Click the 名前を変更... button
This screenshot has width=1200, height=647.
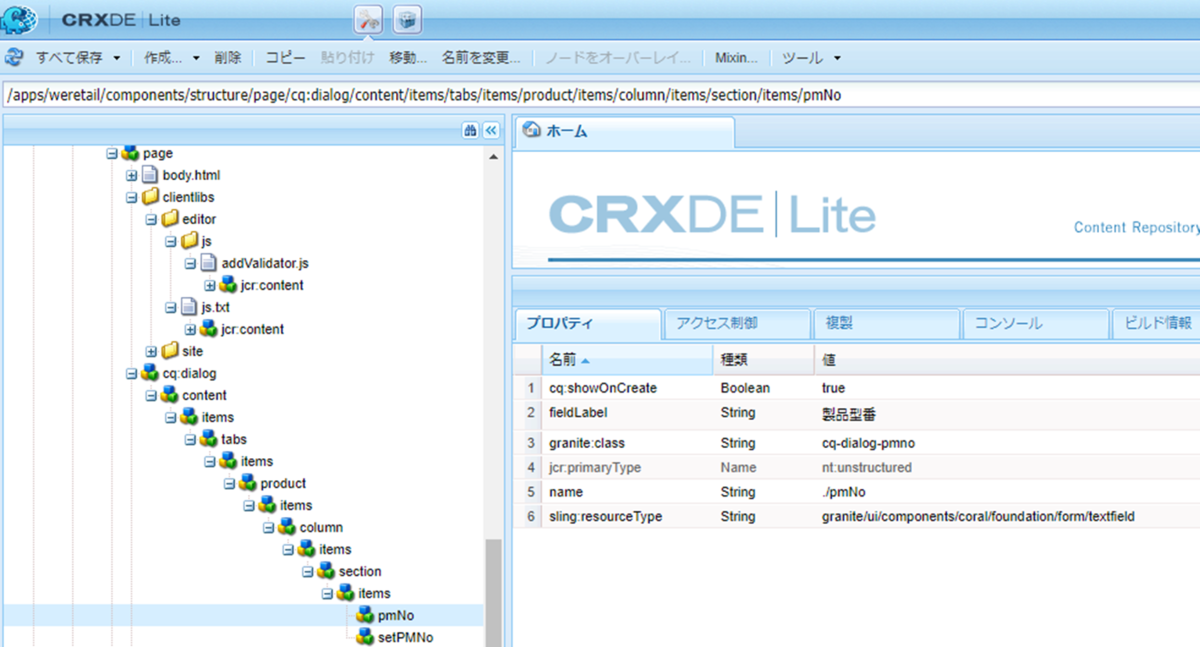481,58
